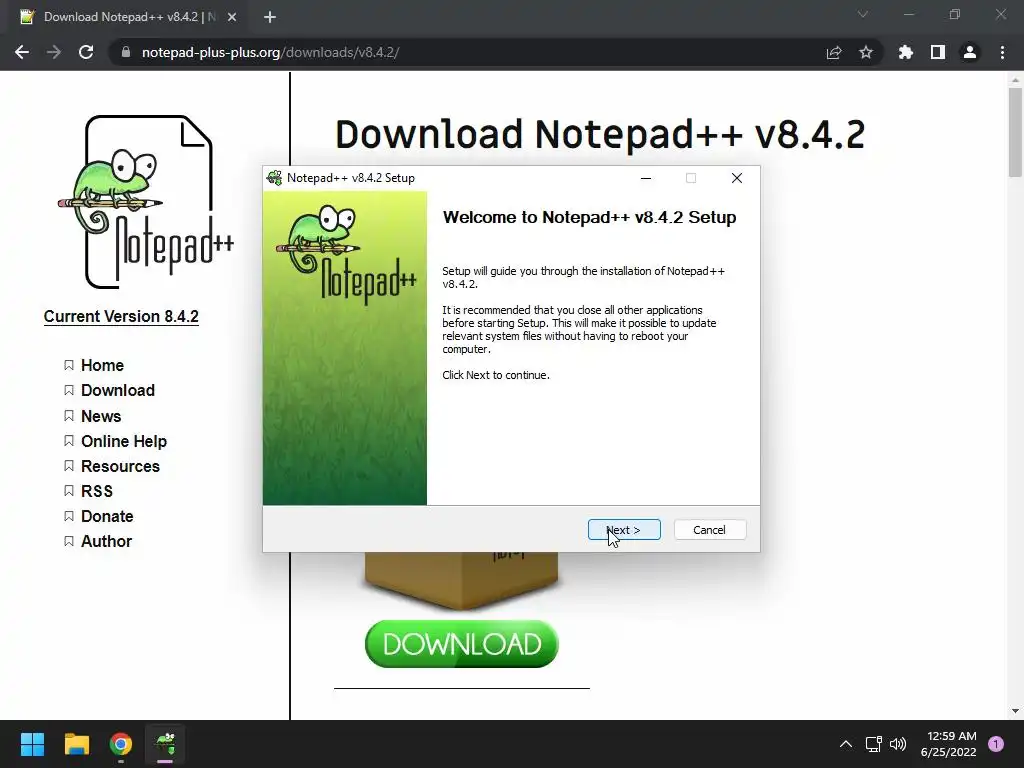Open the Chrome tab search chevron
Screen dimensions: 1024x768
(863, 14)
